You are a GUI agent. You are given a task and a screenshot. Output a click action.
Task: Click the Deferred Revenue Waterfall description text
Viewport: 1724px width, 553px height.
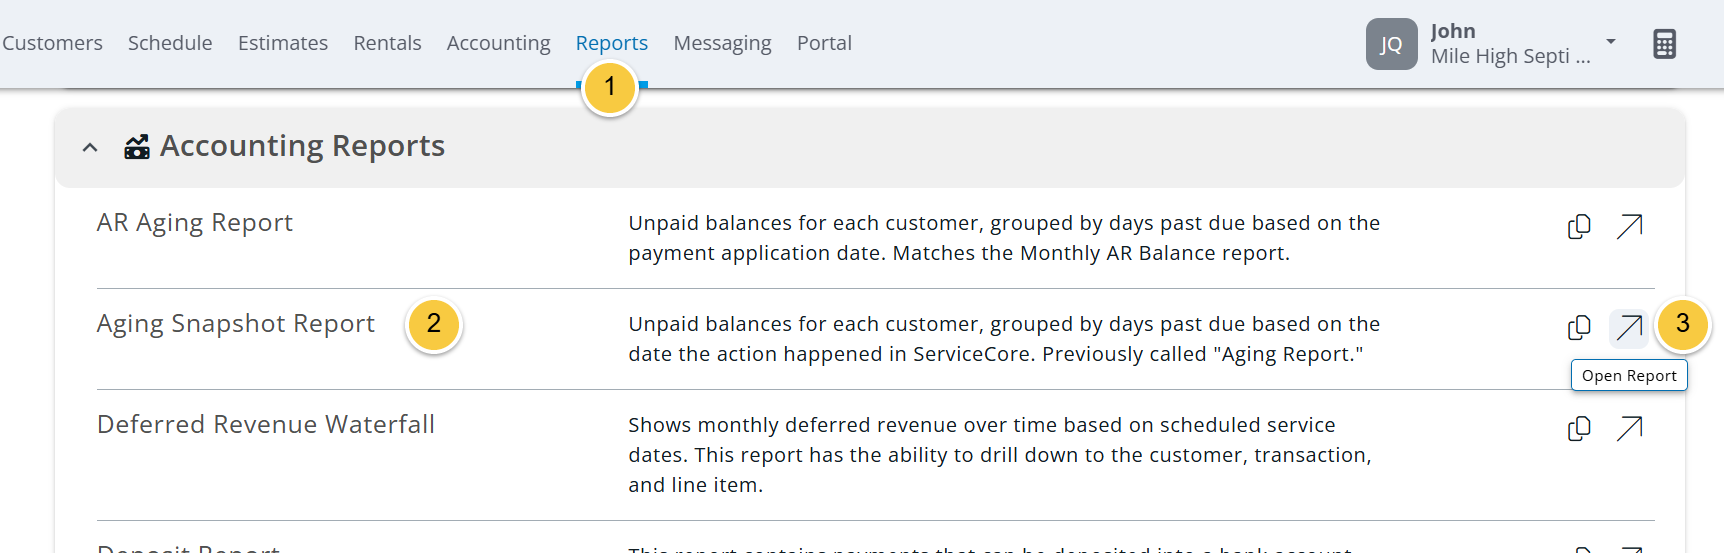1000,455
